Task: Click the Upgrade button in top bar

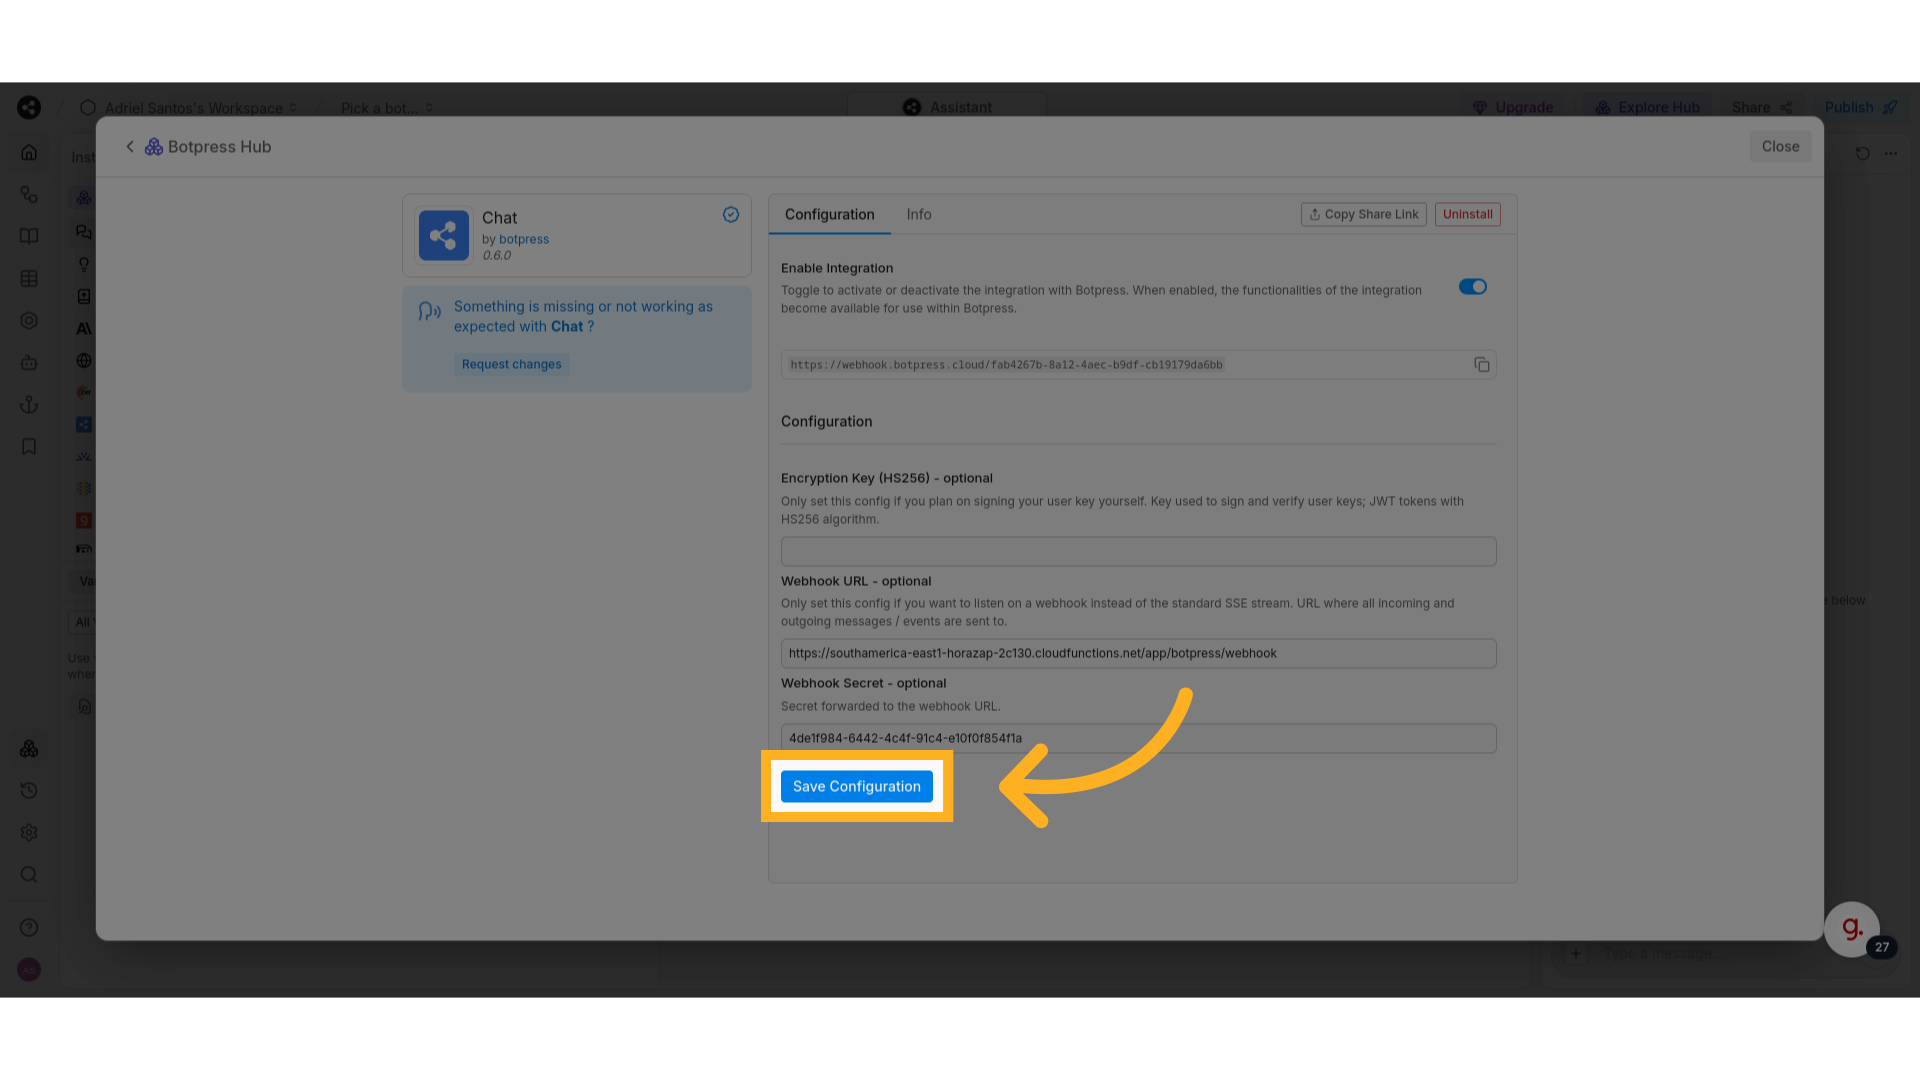Action: point(1513,107)
